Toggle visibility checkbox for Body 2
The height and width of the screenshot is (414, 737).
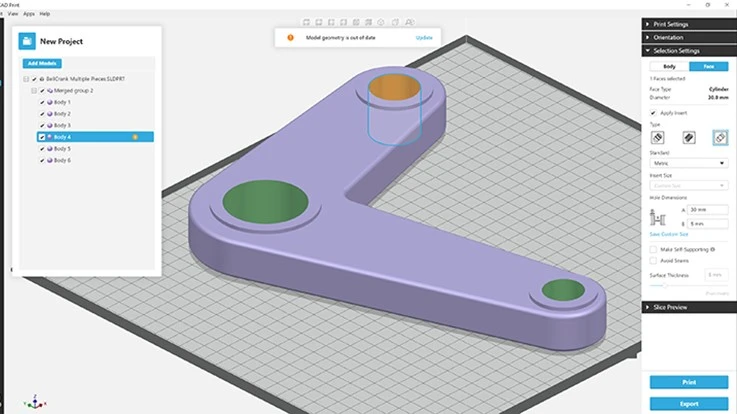(x=42, y=114)
